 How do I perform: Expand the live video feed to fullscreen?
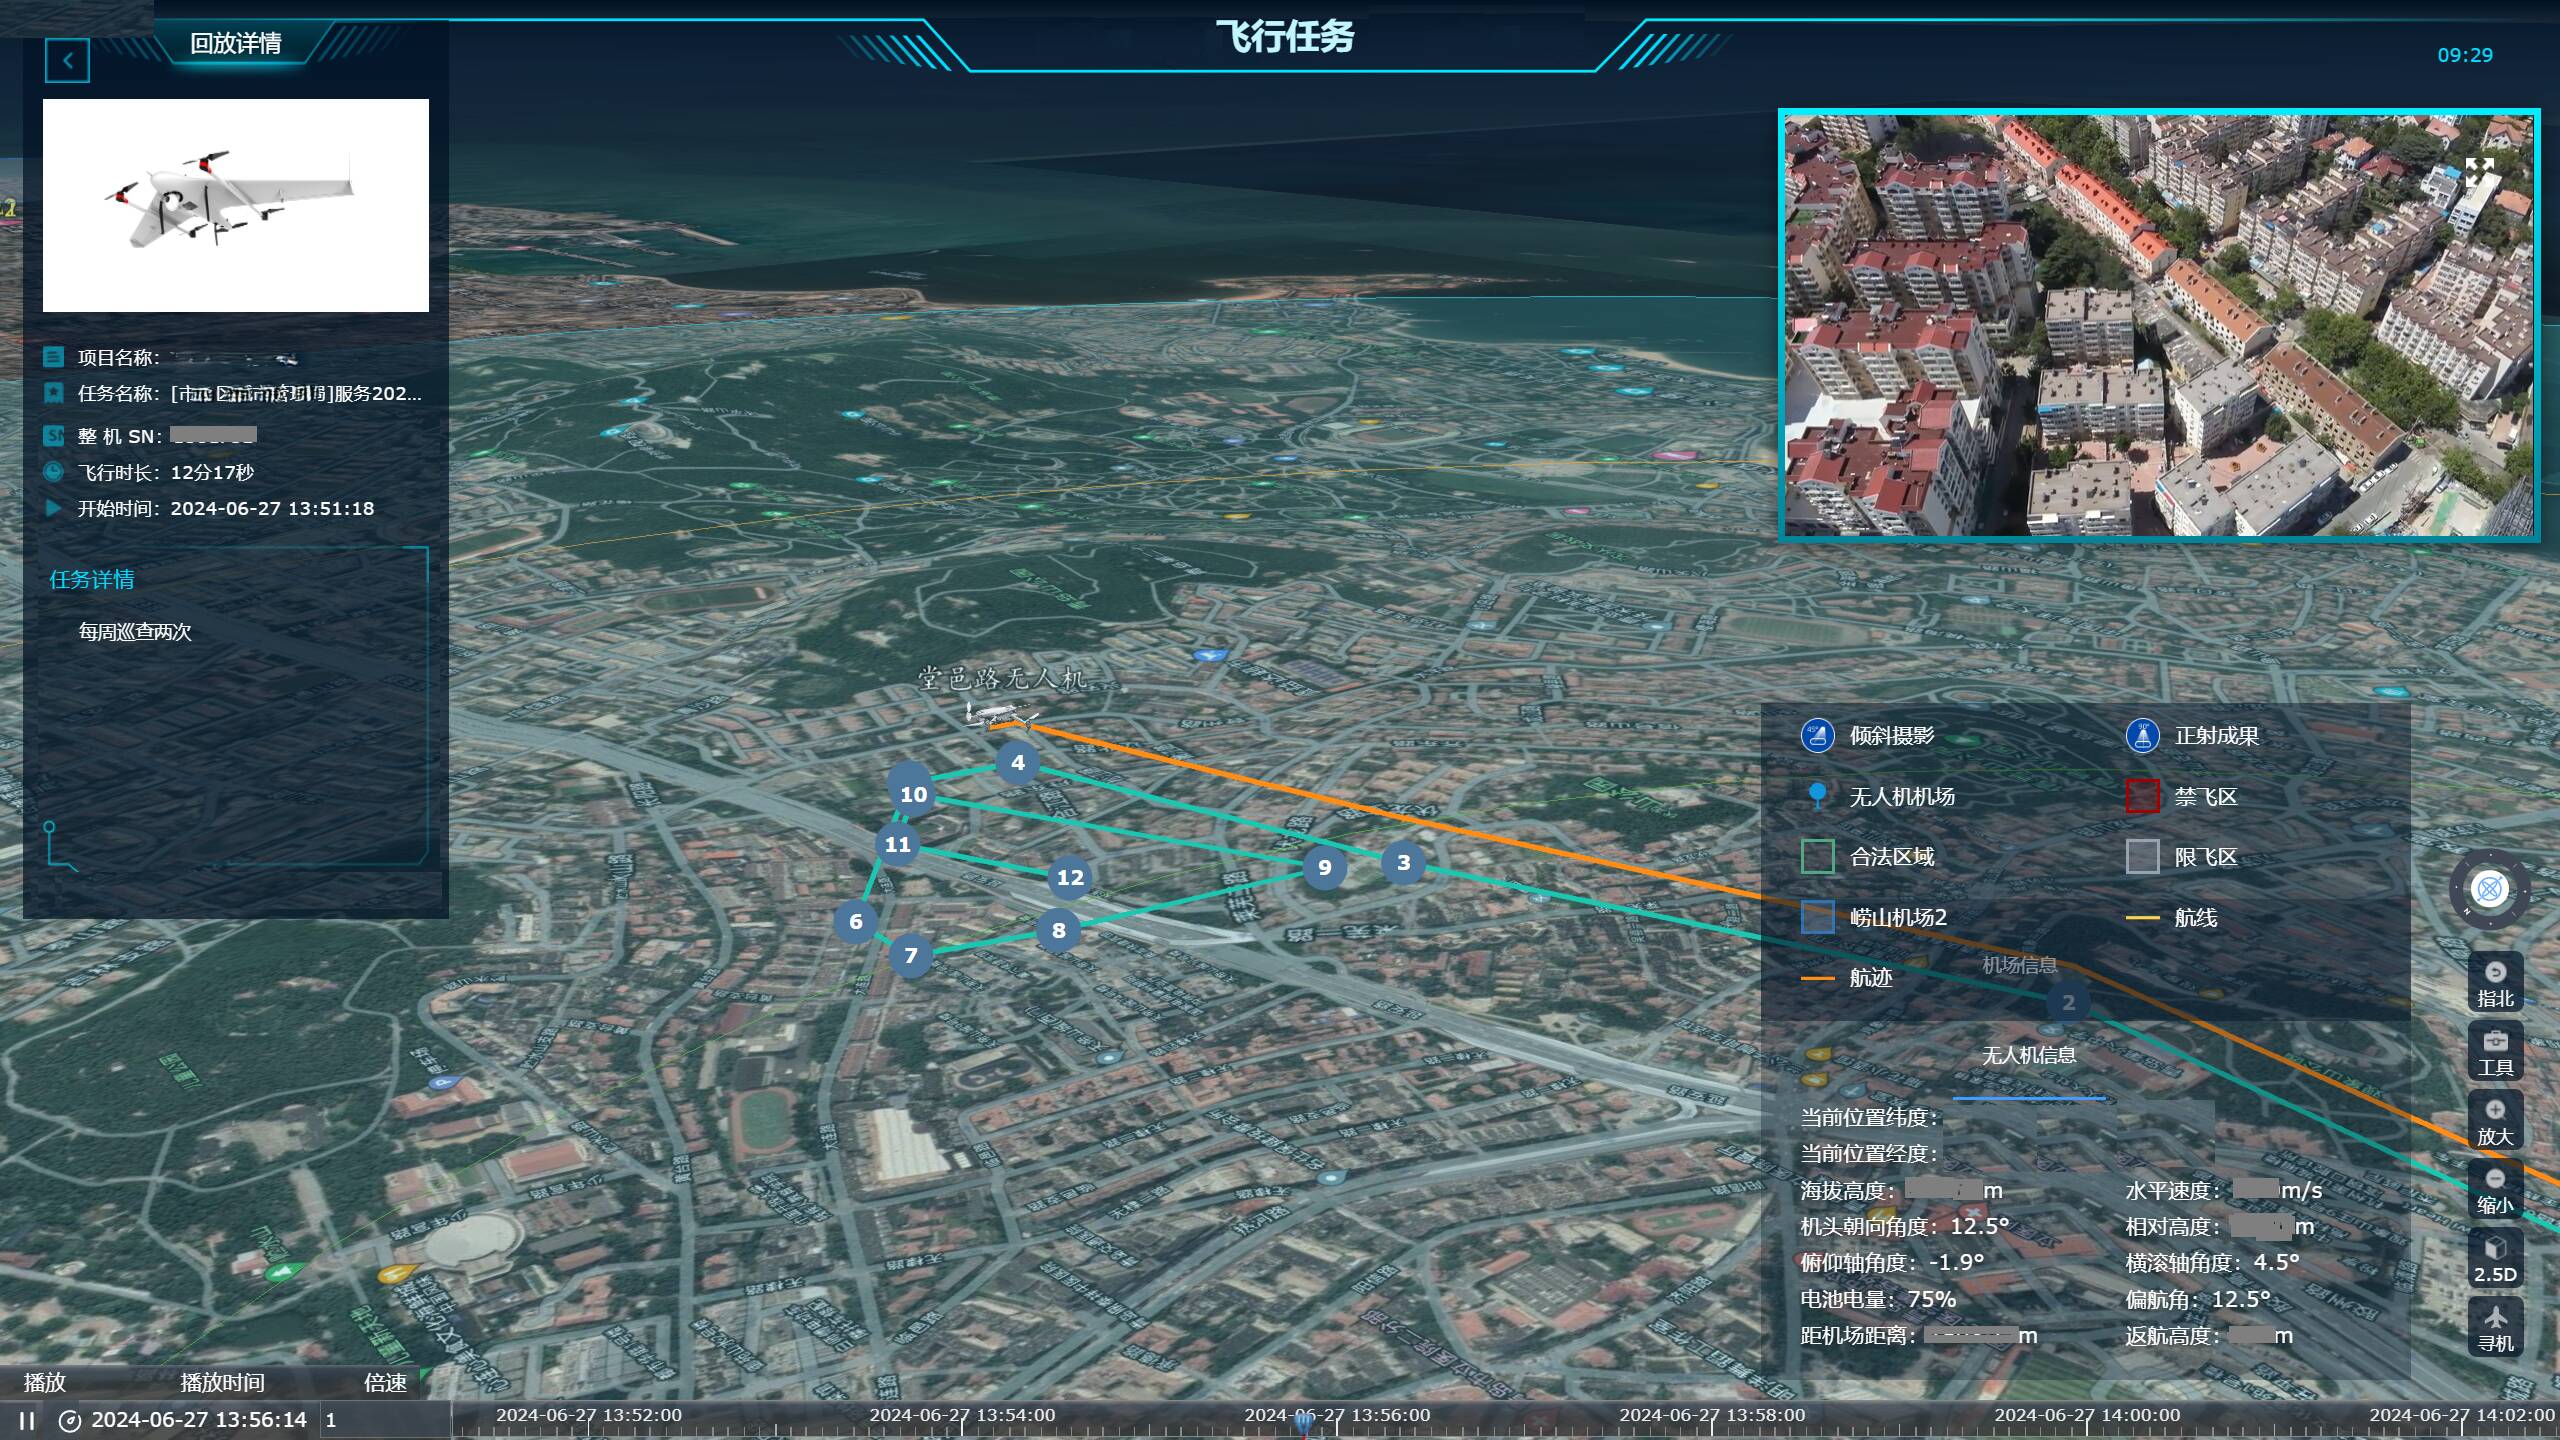tap(2479, 172)
